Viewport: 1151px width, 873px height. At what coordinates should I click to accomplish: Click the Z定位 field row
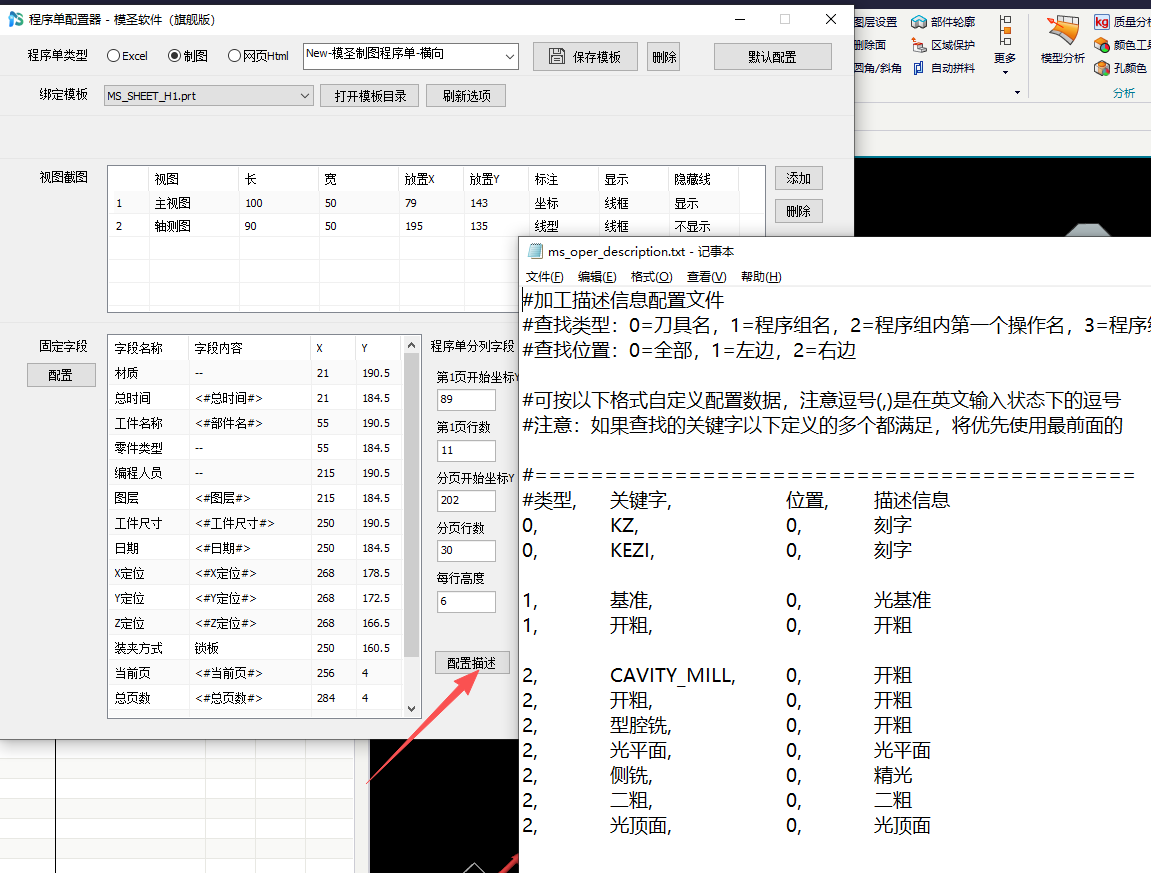point(255,623)
